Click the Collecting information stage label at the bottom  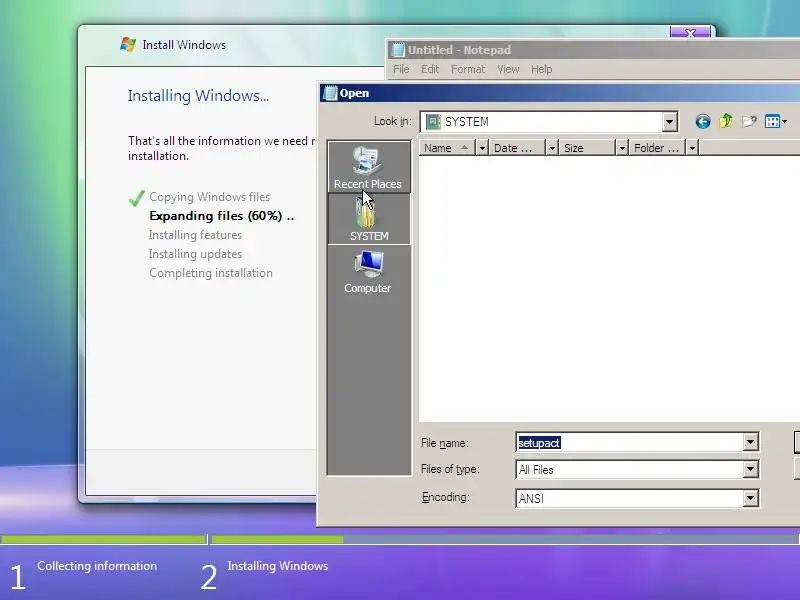point(97,566)
